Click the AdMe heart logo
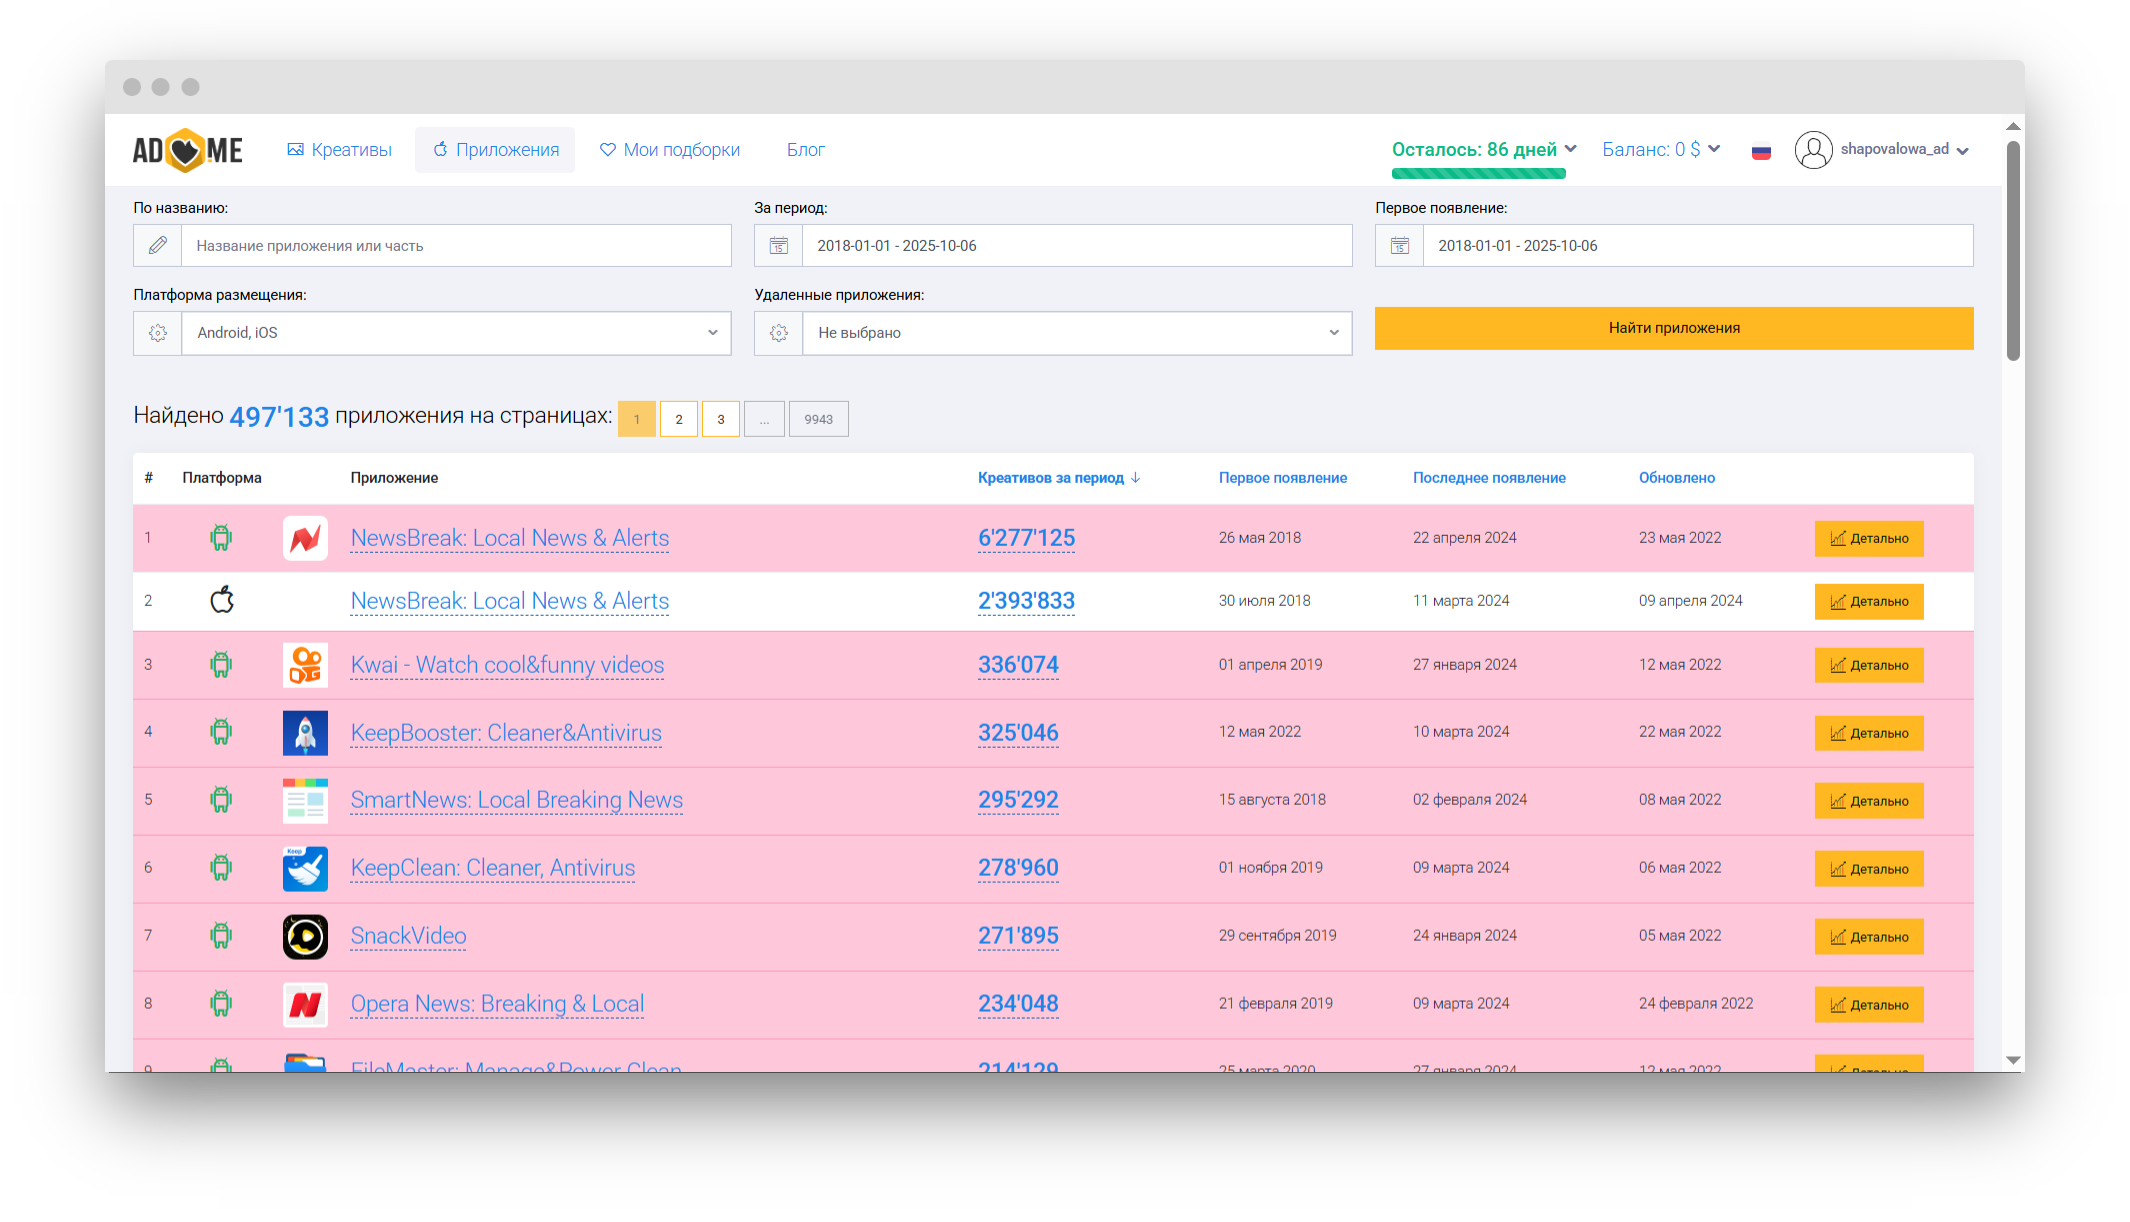2130x1222 pixels. point(187,150)
